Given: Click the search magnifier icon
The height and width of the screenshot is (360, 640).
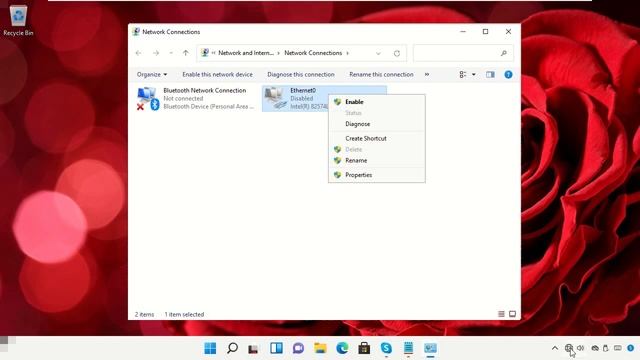Looking at the screenshot, I should [504, 53].
